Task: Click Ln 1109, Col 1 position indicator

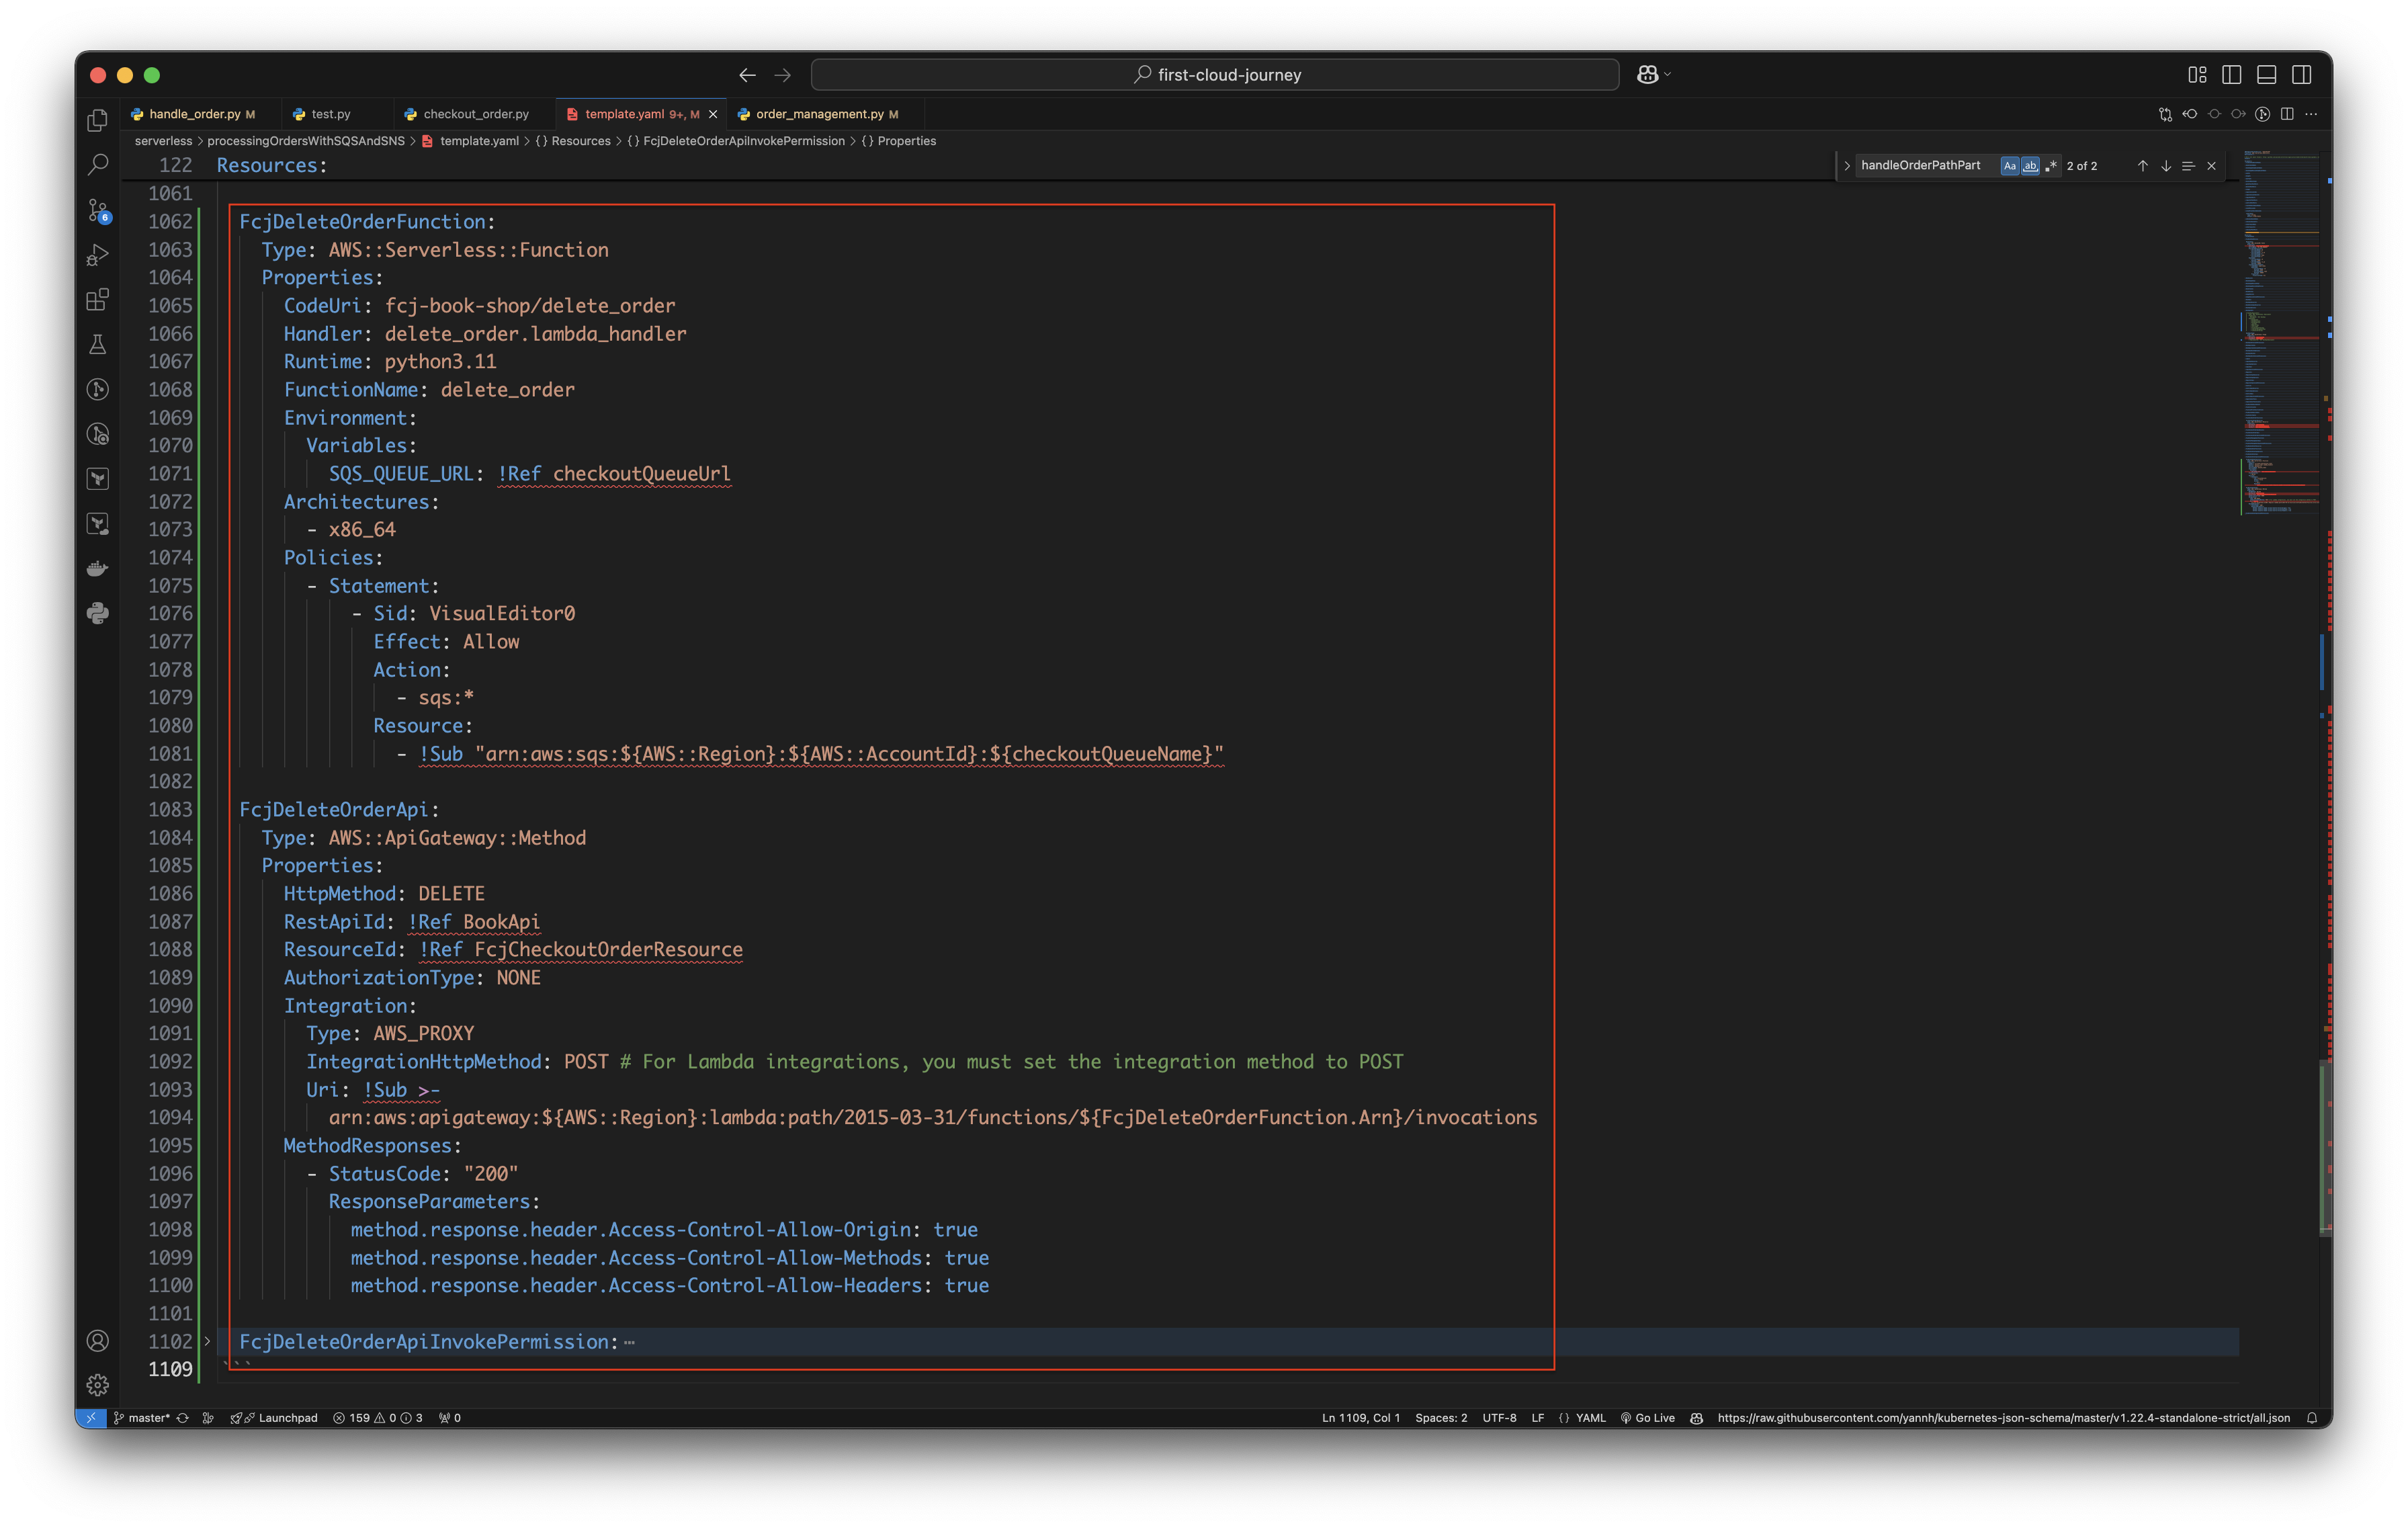Action: (1360, 1418)
